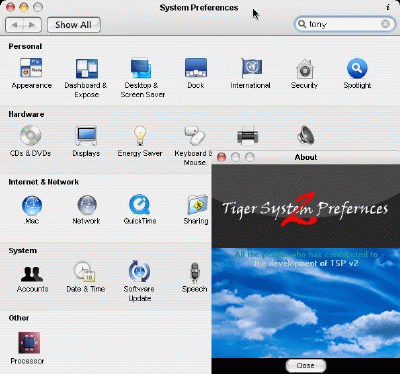Click the search field containing tony
Viewport: 400px width, 374px height.
click(x=345, y=24)
